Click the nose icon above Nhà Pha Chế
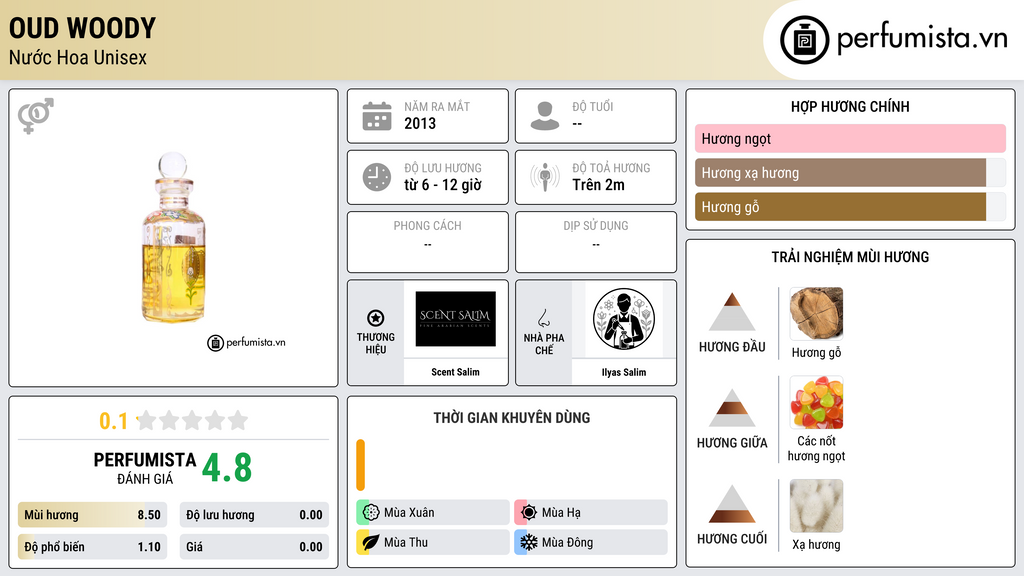Screen dimensions: 1024x576 [543, 318]
